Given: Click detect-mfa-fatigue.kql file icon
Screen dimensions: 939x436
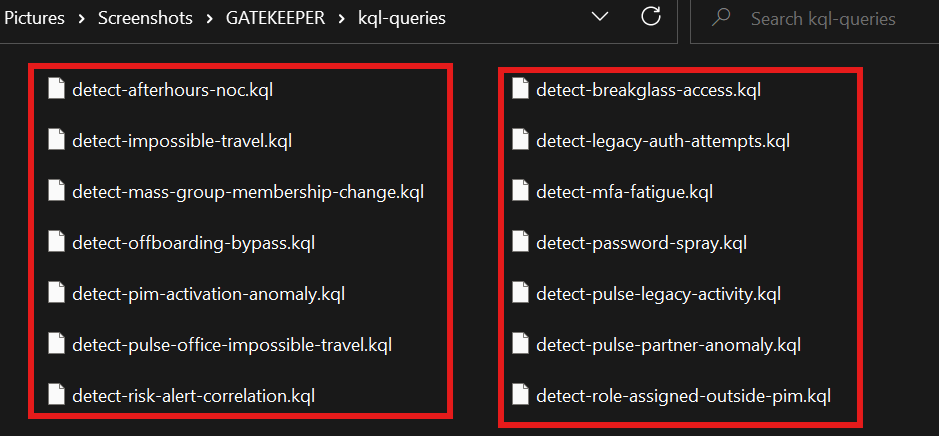Looking at the screenshot, I should [520, 190].
